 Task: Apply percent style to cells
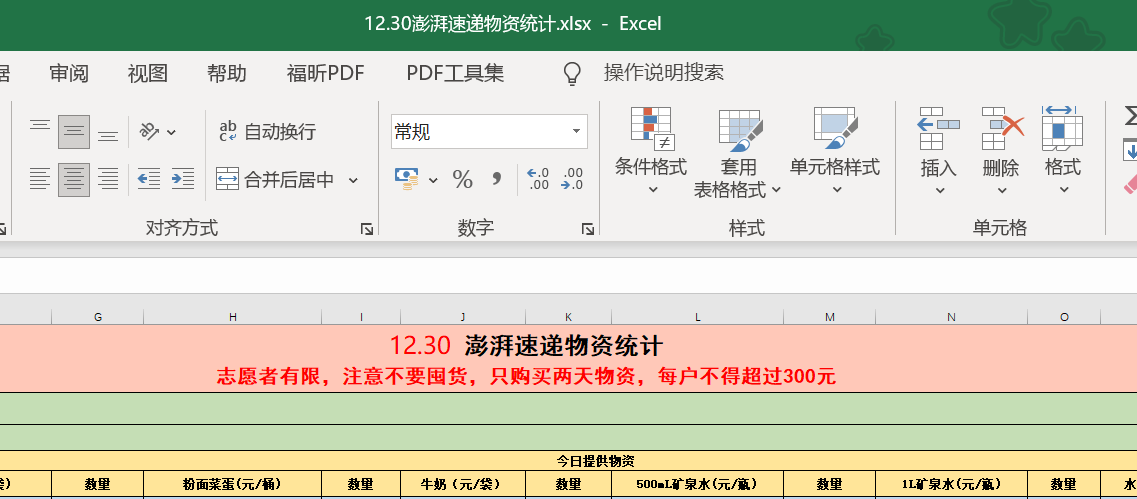pos(462,180)
